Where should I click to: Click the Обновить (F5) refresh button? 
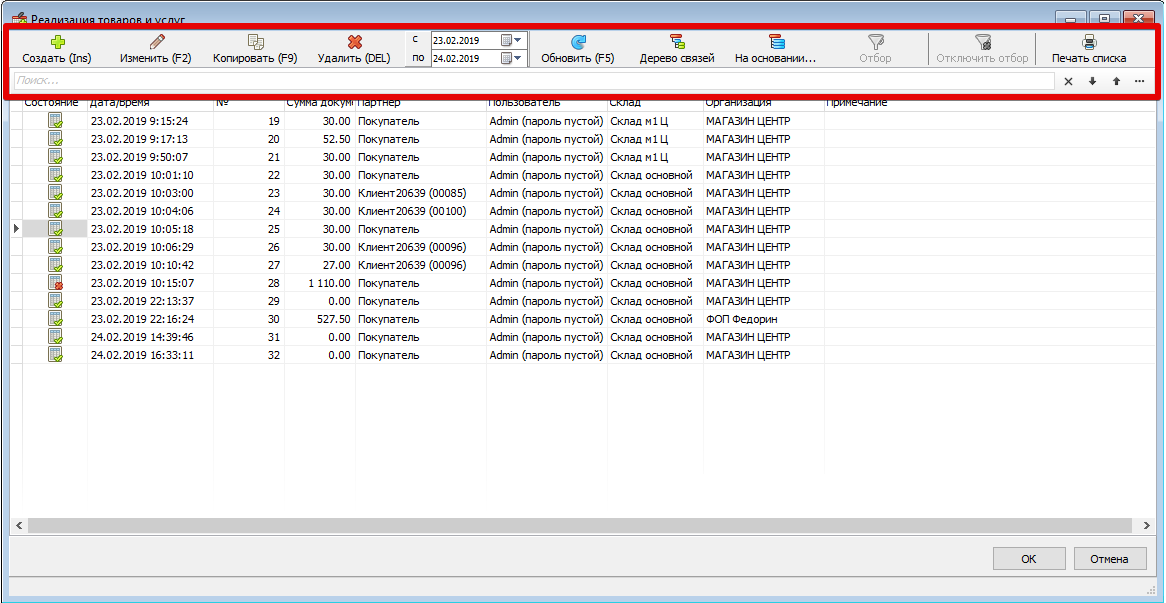tap(578, 49)
